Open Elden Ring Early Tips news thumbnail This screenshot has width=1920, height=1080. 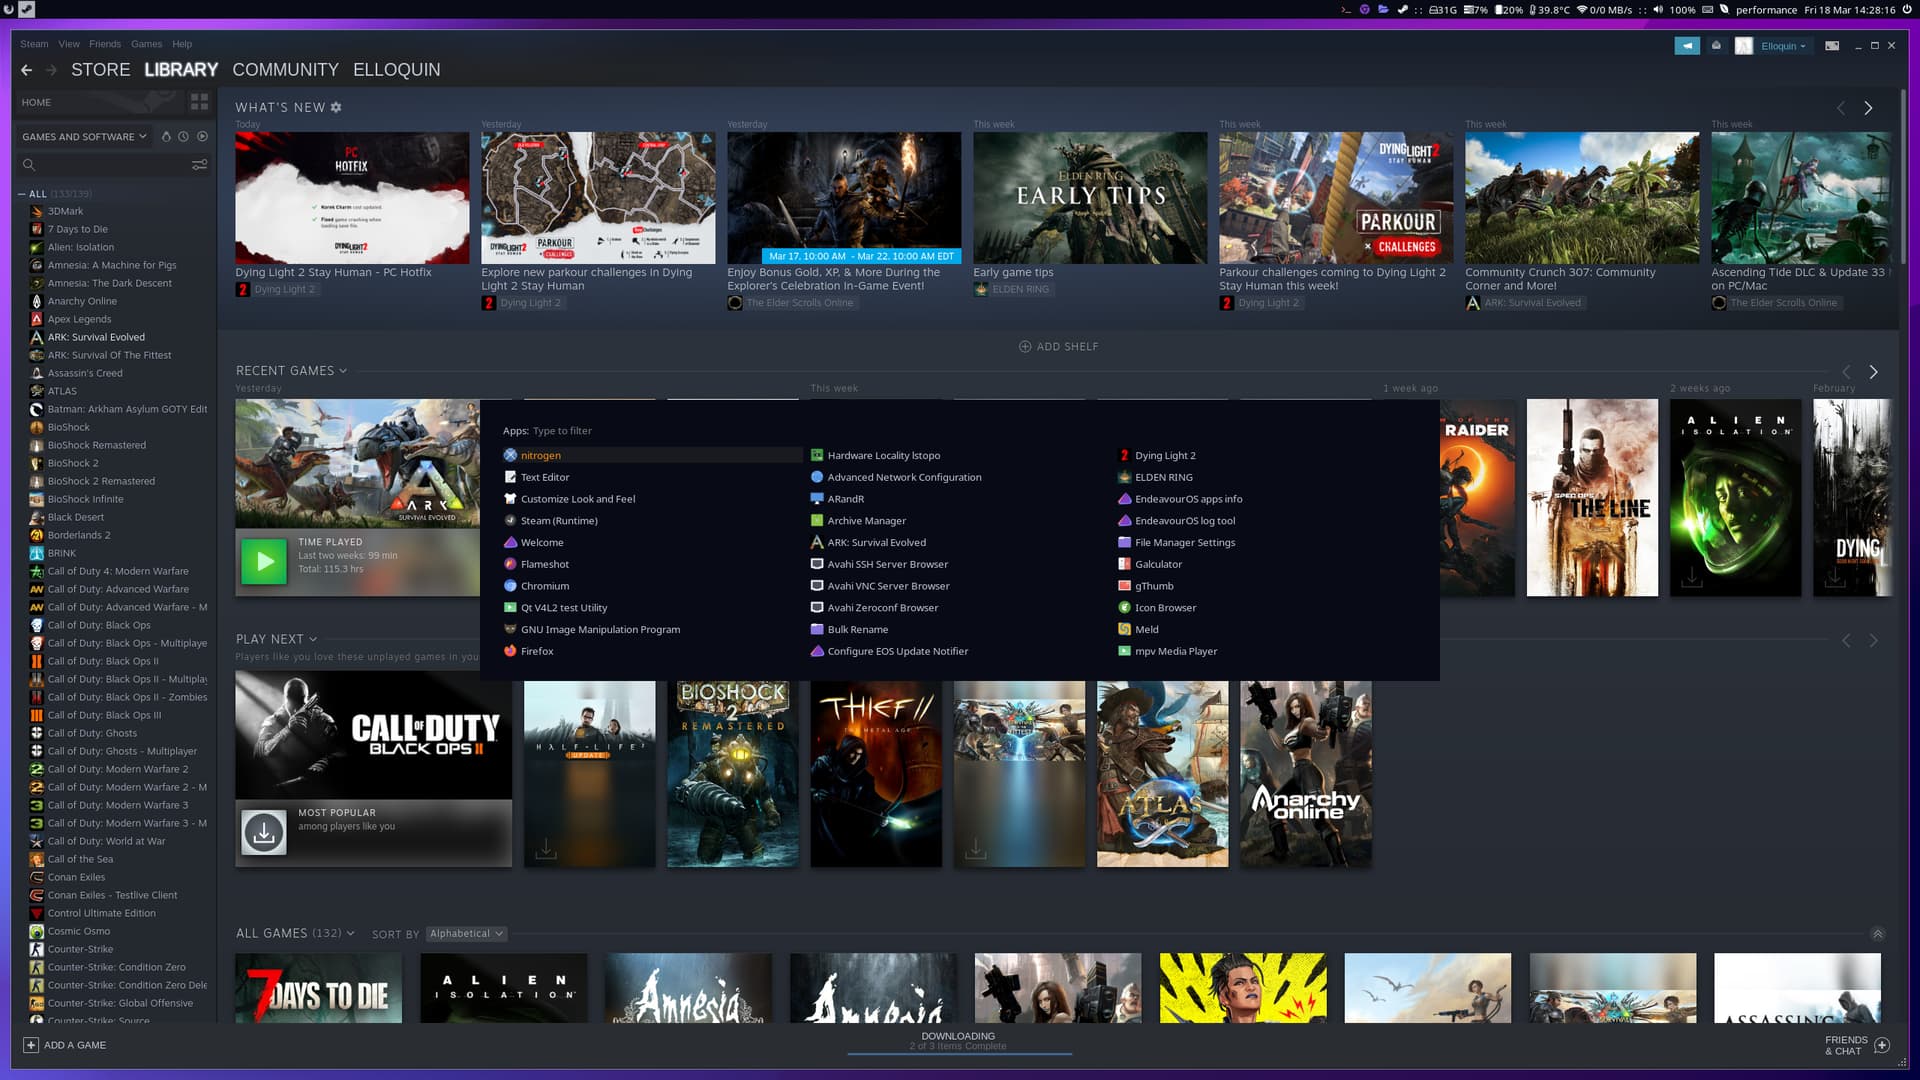1090,198
